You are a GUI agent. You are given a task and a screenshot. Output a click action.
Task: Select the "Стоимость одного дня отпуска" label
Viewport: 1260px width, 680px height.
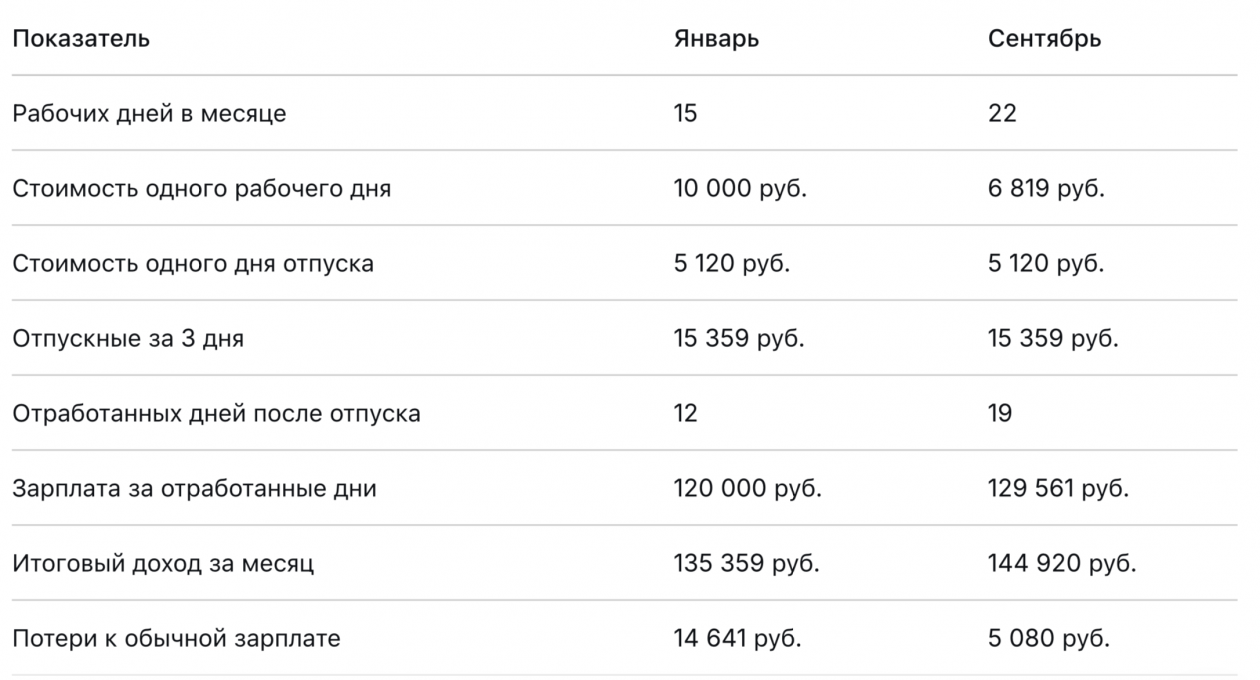tap(193, 263)
